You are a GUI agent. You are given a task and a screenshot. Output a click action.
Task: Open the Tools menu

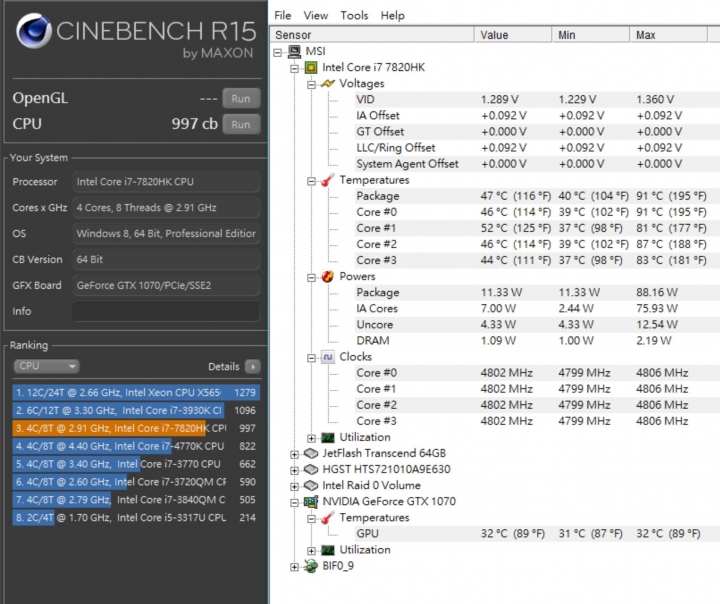(x=354, y=16)
